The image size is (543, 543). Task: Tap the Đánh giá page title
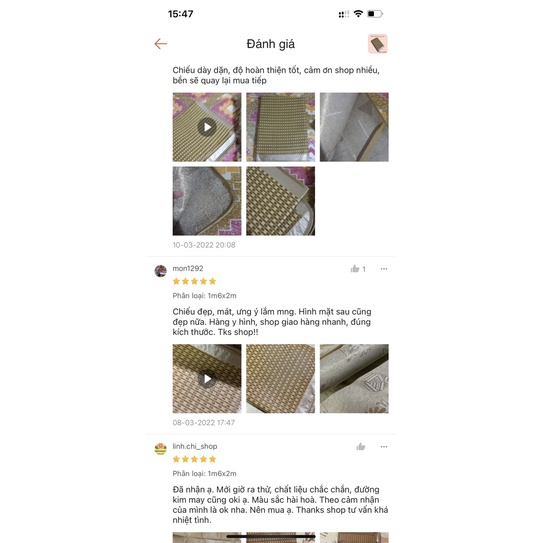[270, 44]
